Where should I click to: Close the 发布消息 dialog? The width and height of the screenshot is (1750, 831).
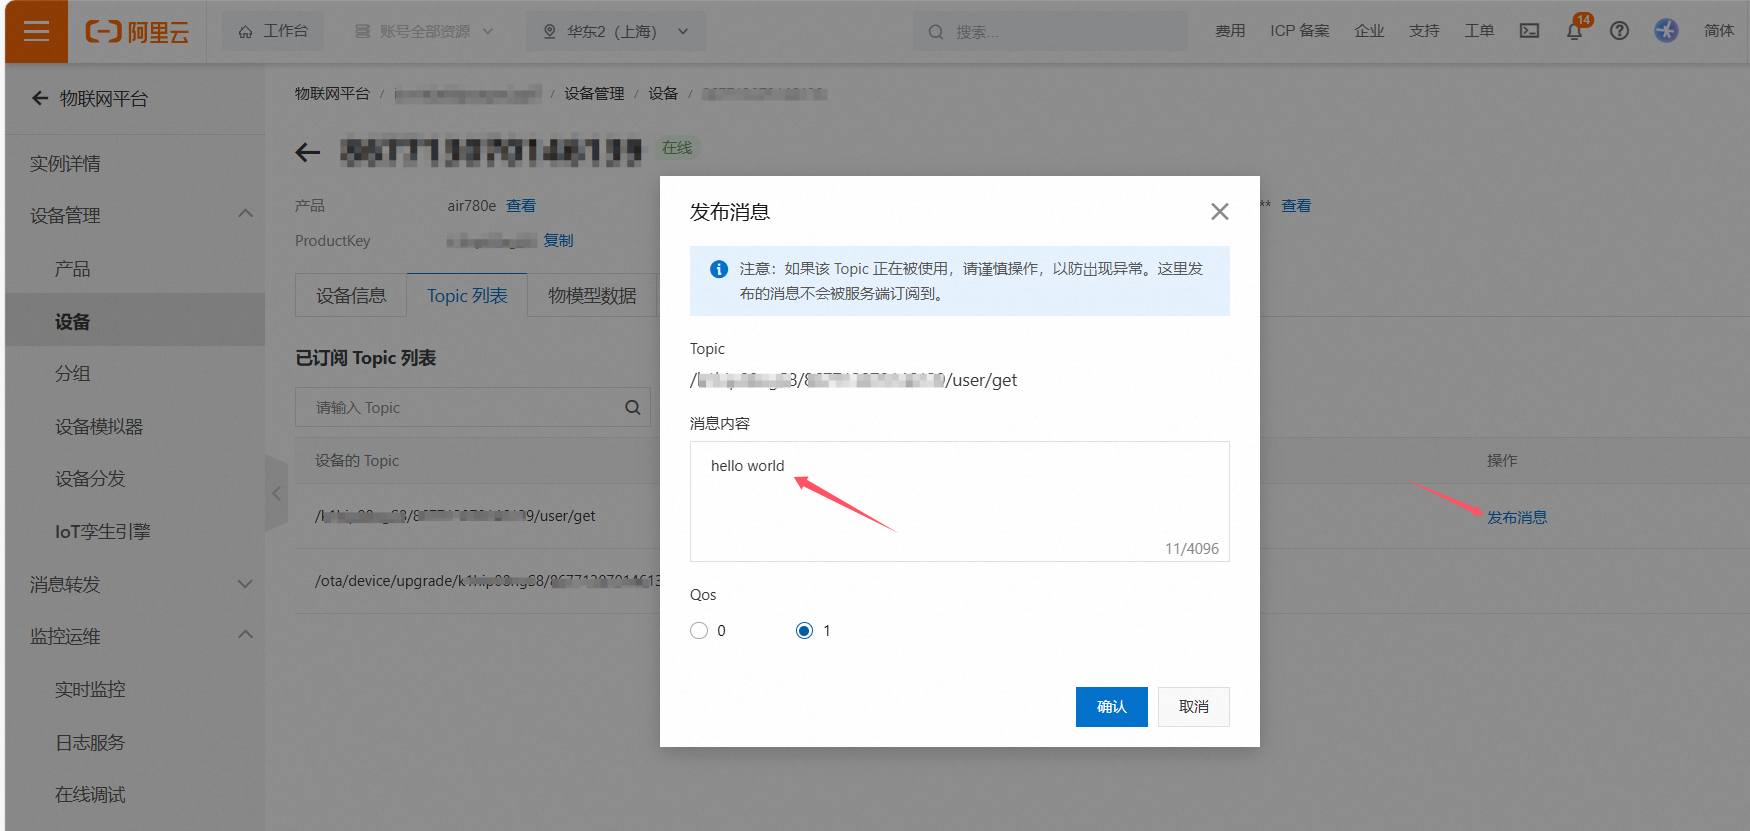1219,211
